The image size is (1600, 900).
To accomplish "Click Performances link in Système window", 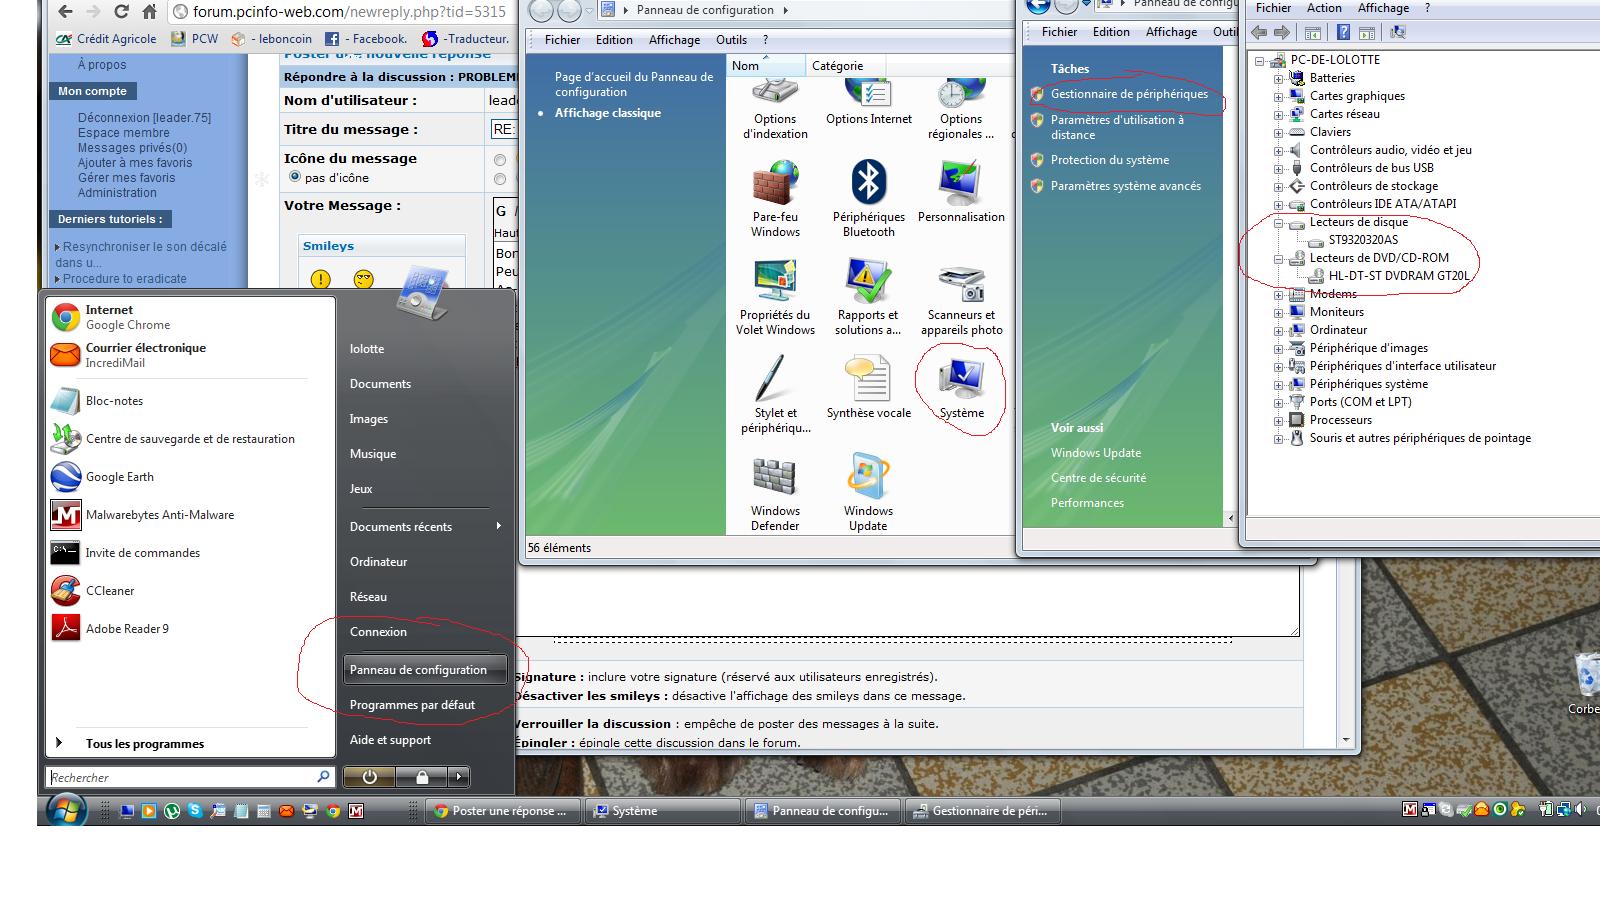I will (1087, 503).
